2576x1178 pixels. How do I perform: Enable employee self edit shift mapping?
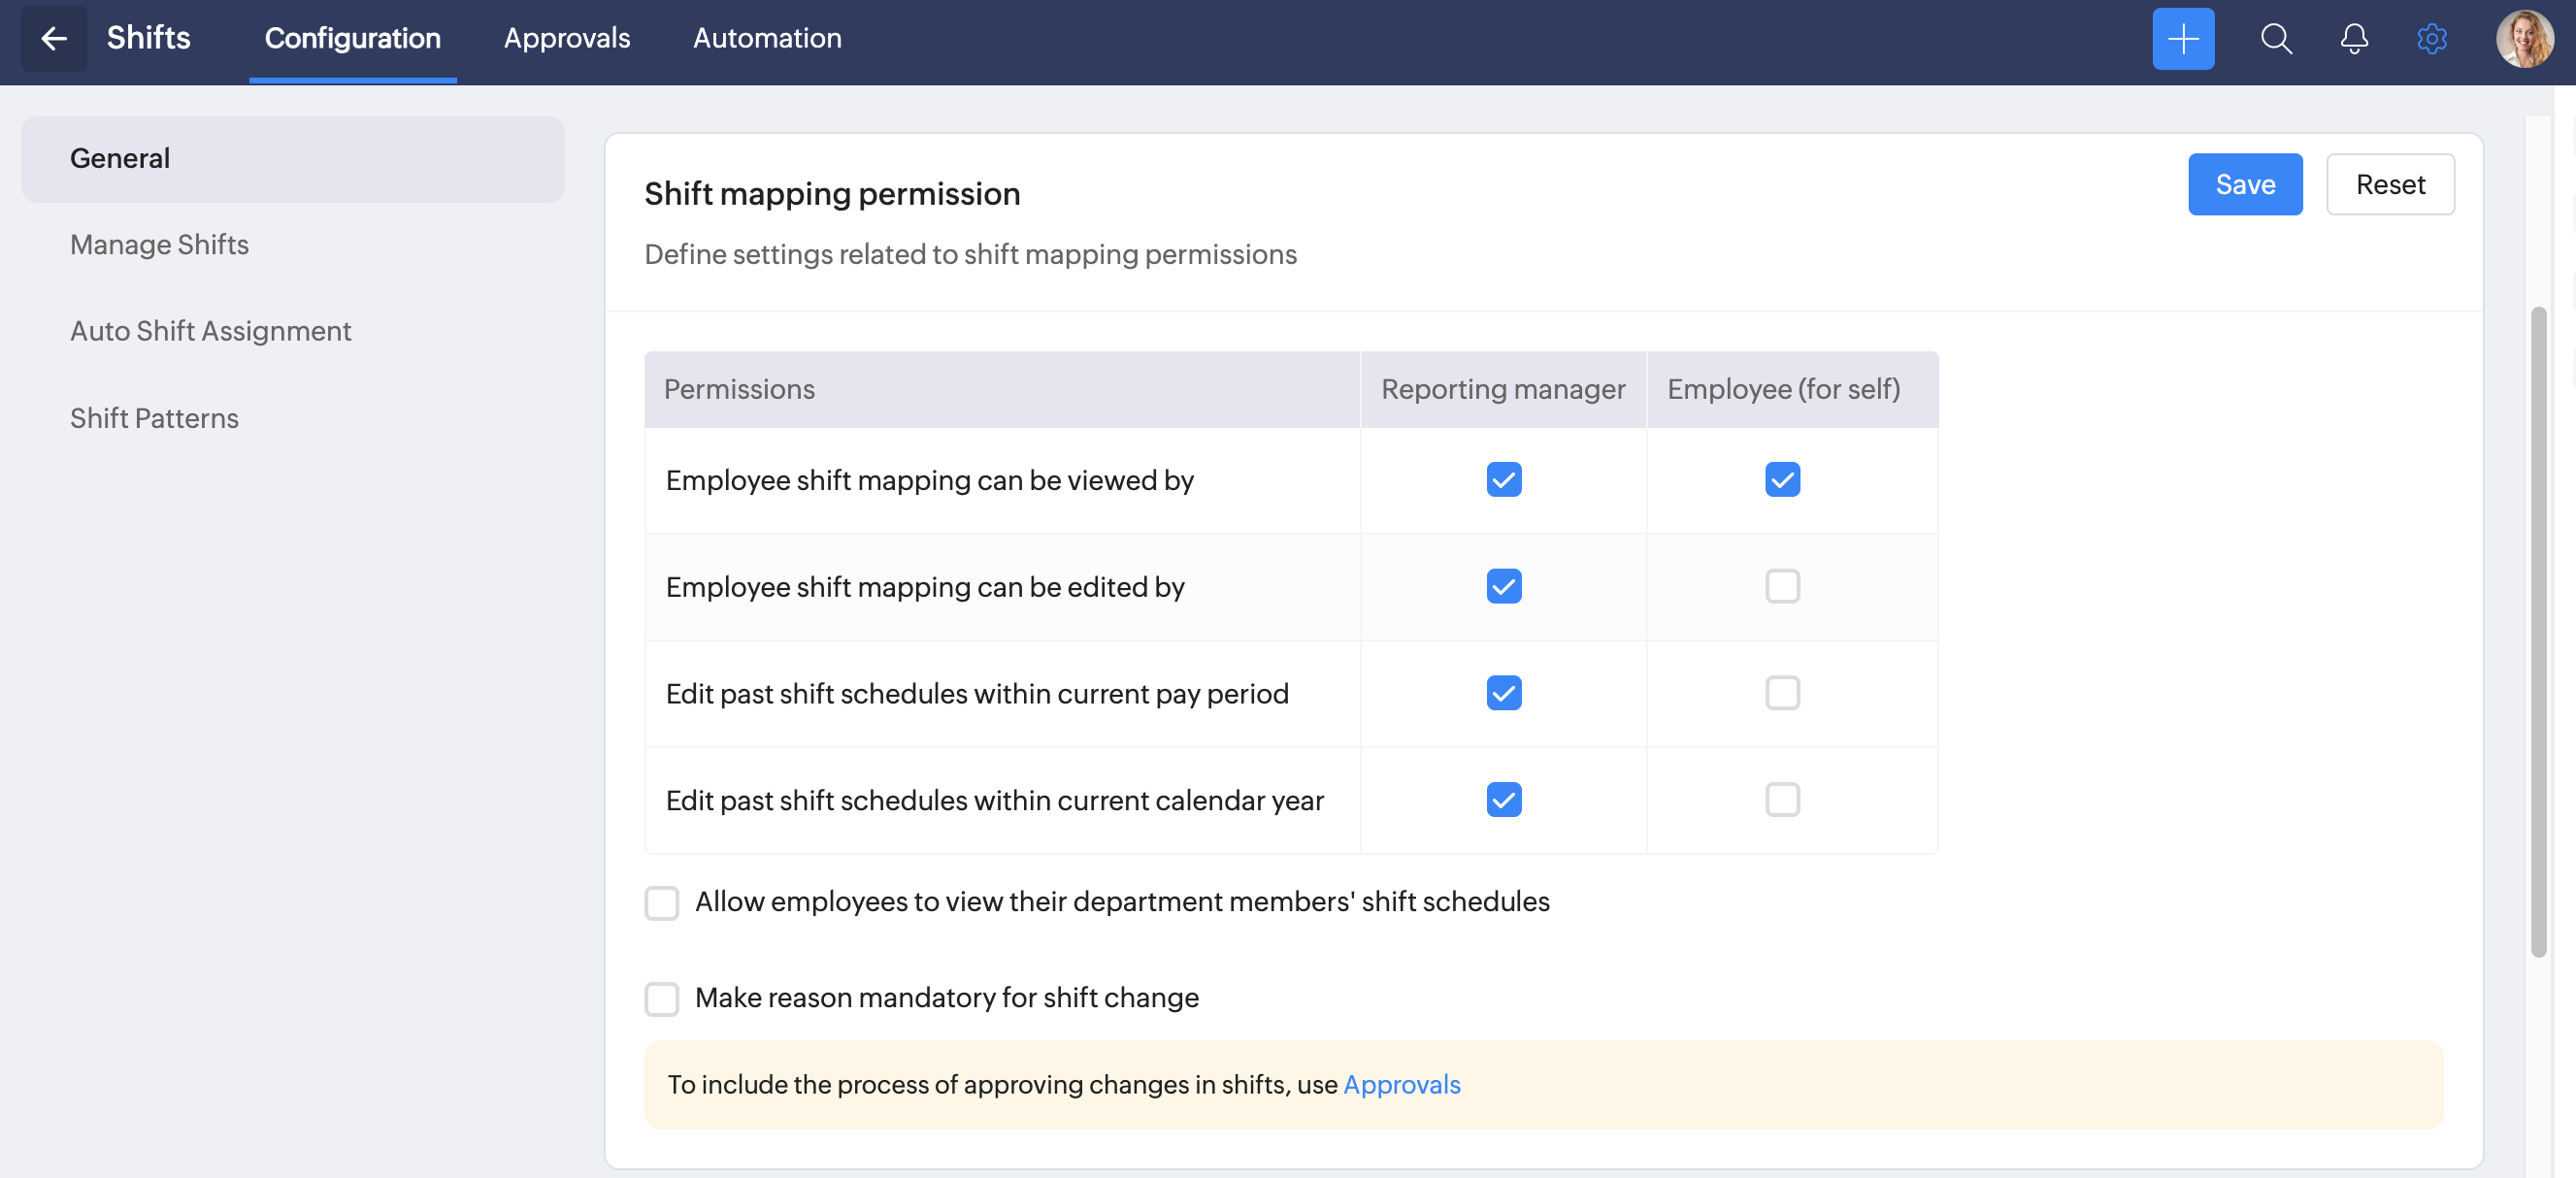click(x=1781, y=587)
